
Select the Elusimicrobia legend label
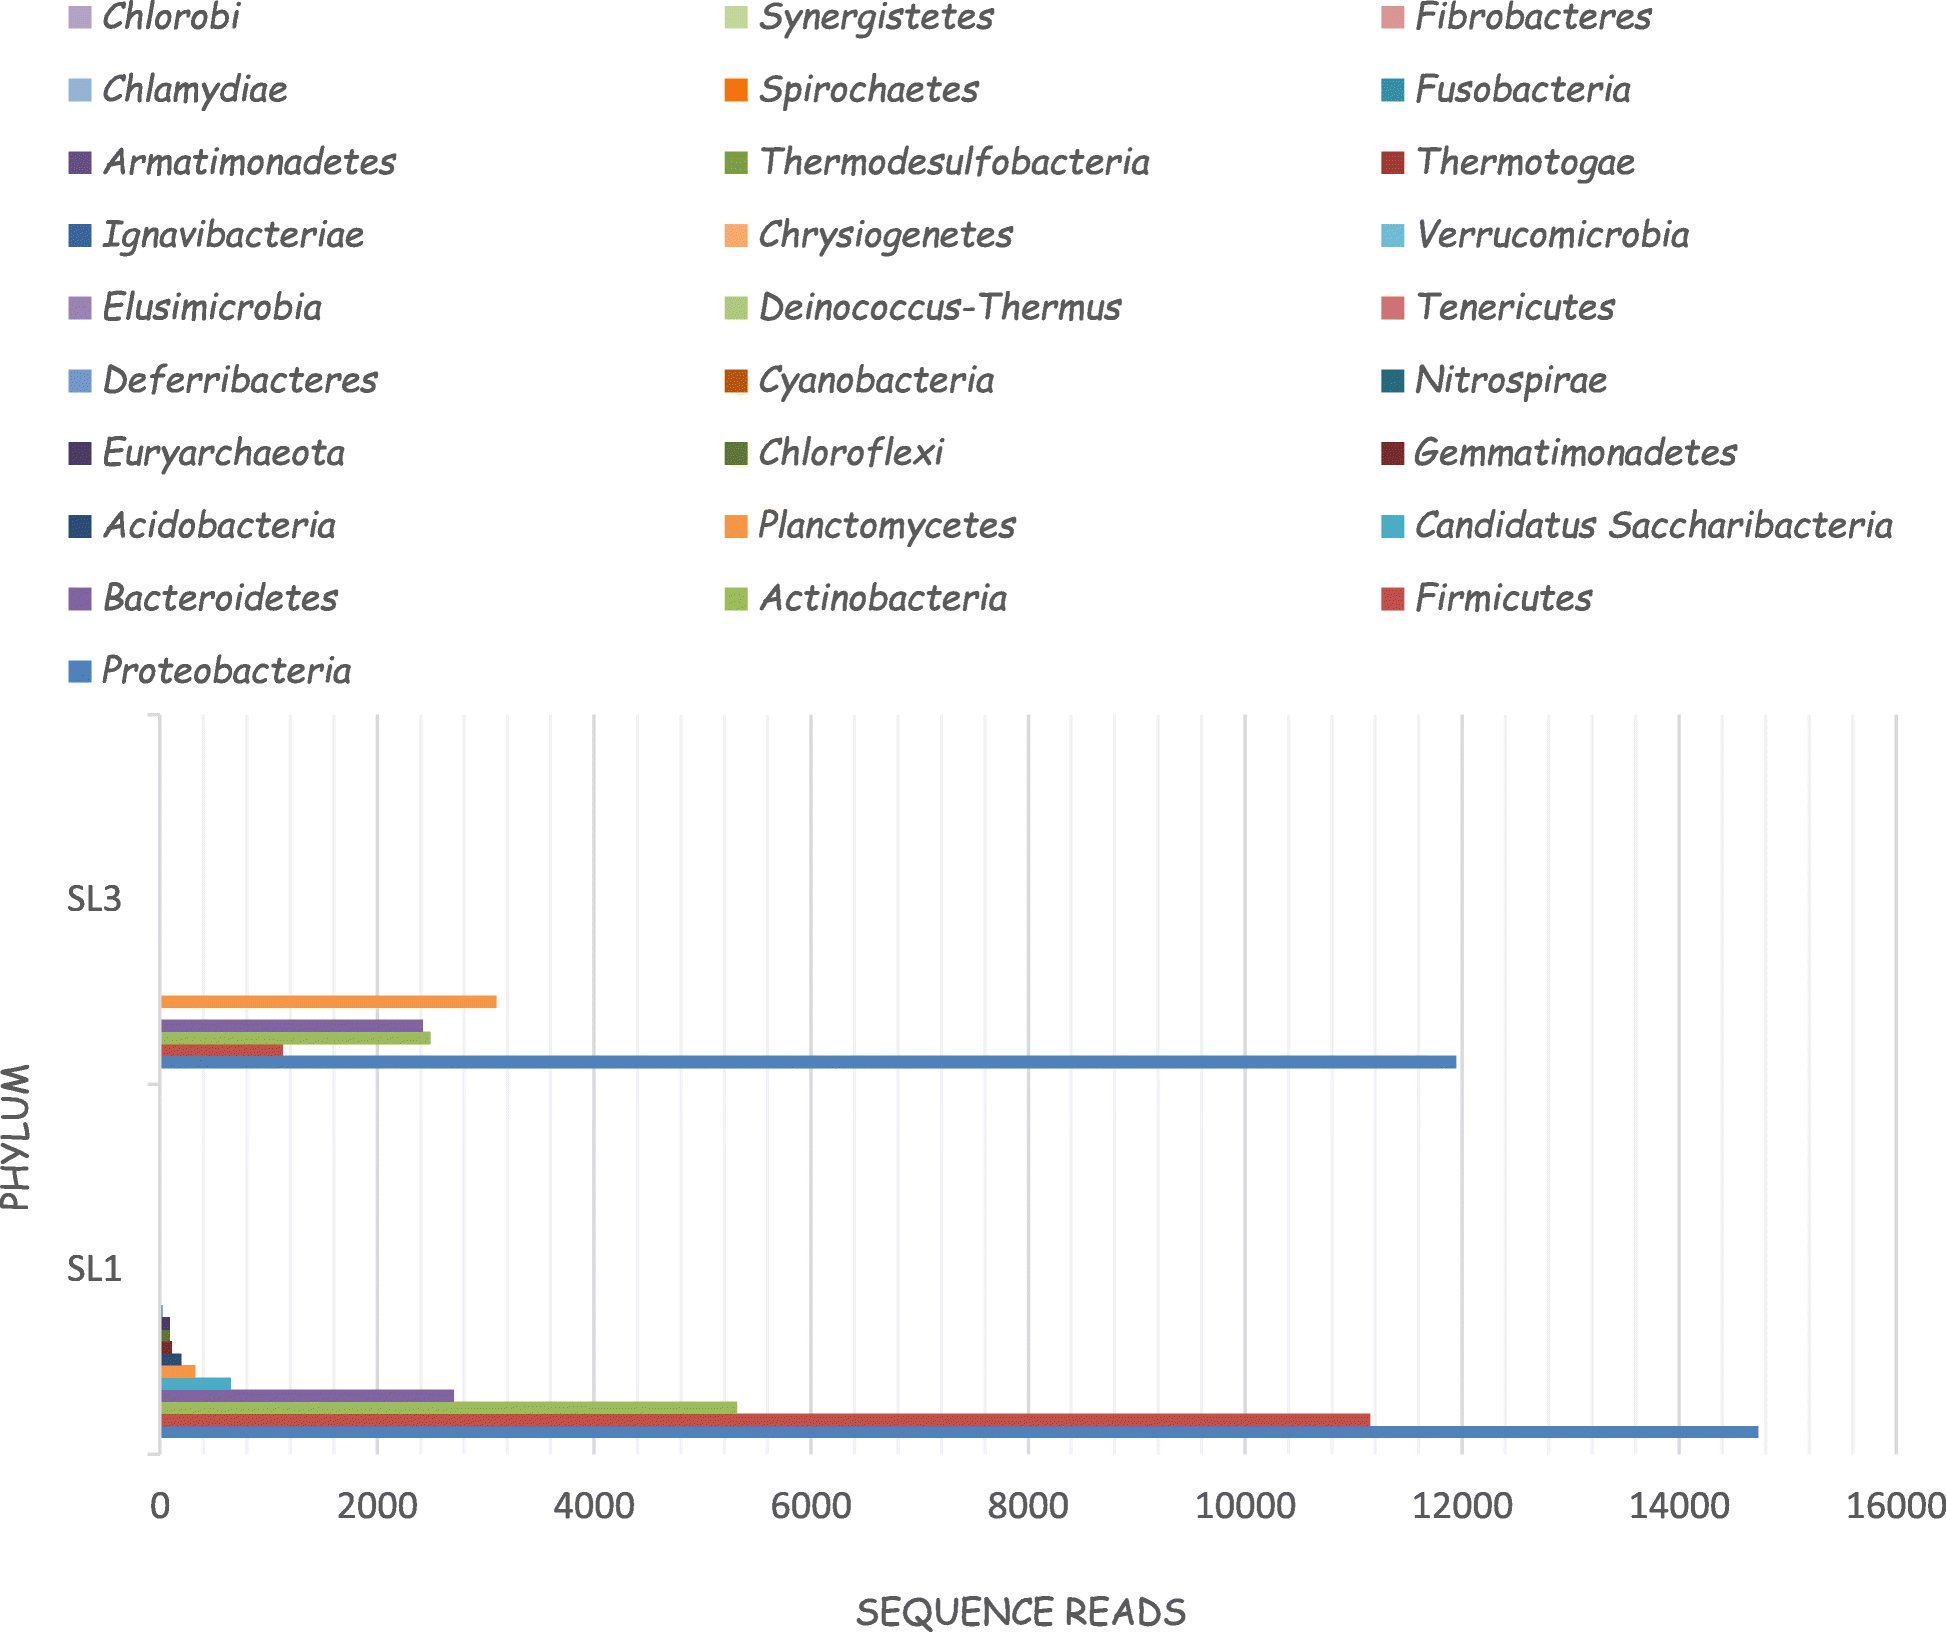coord(212,307)
